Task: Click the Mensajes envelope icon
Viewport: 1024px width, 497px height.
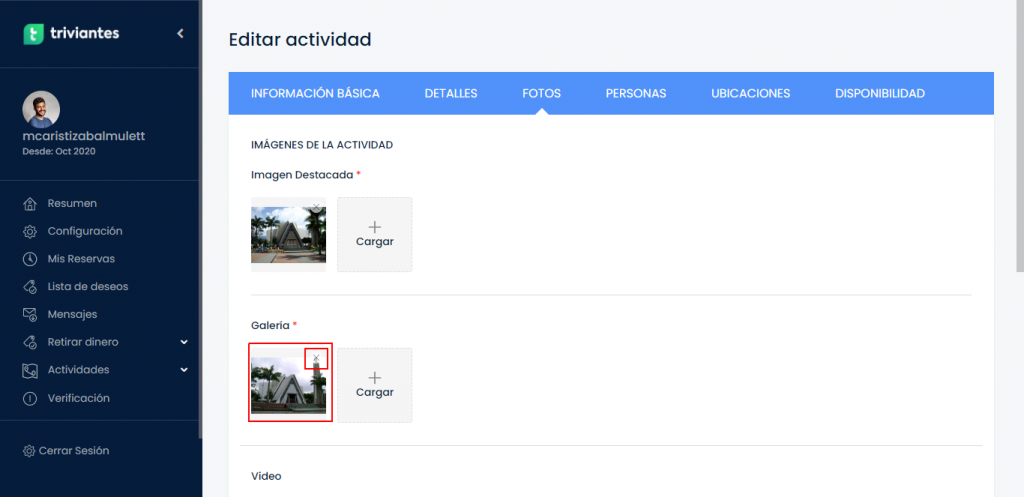Action: pyautogui.click(x=29, y=315)
